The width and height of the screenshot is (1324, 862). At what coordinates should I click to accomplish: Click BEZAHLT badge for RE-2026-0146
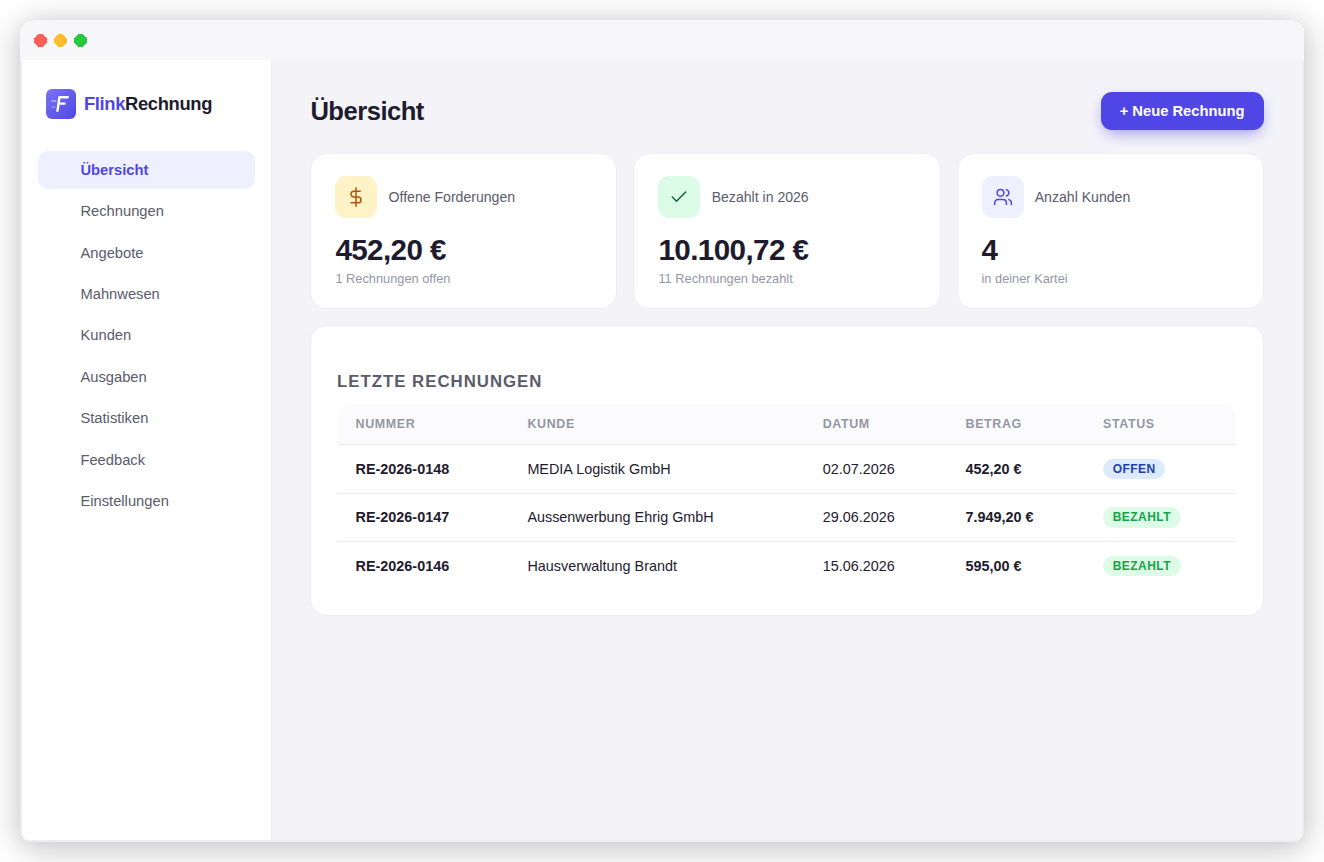pyautogui.click(x=1142, y=566)
